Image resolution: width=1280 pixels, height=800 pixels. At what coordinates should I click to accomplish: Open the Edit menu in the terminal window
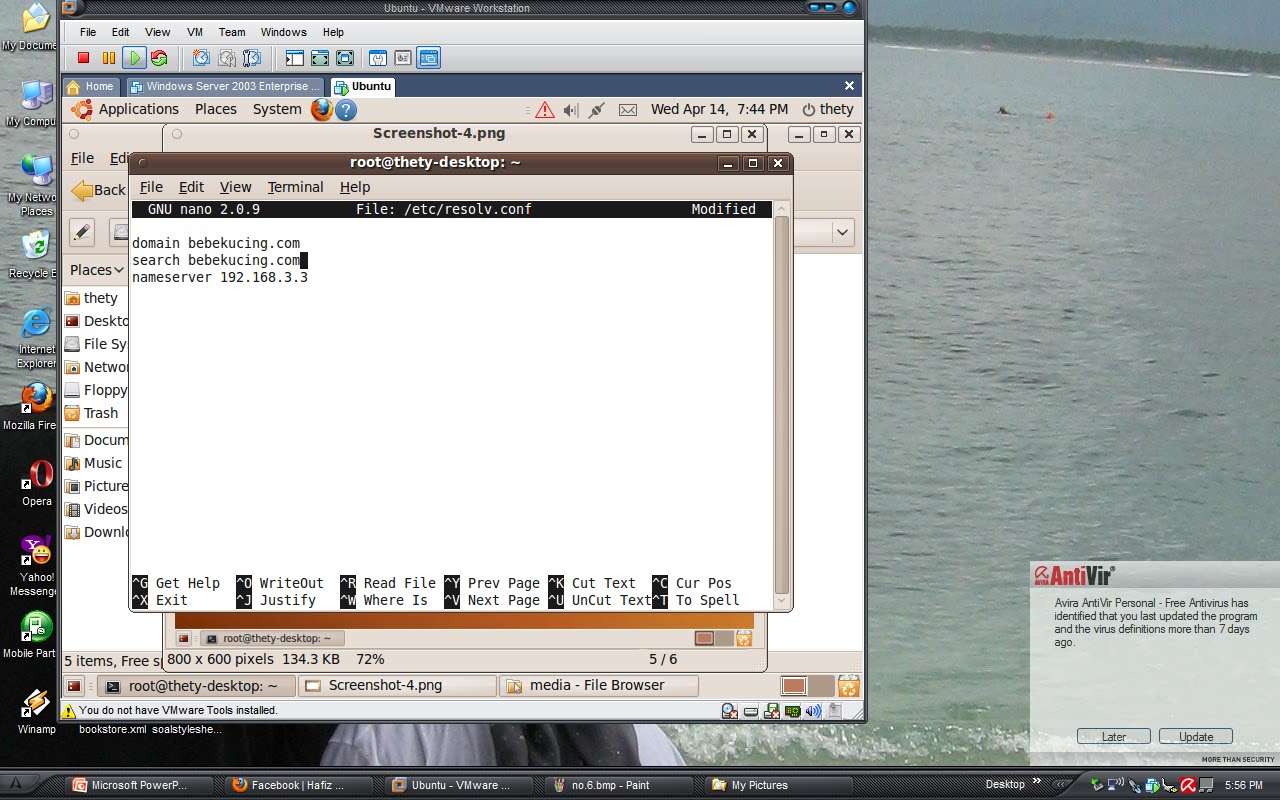coord(191,187)
